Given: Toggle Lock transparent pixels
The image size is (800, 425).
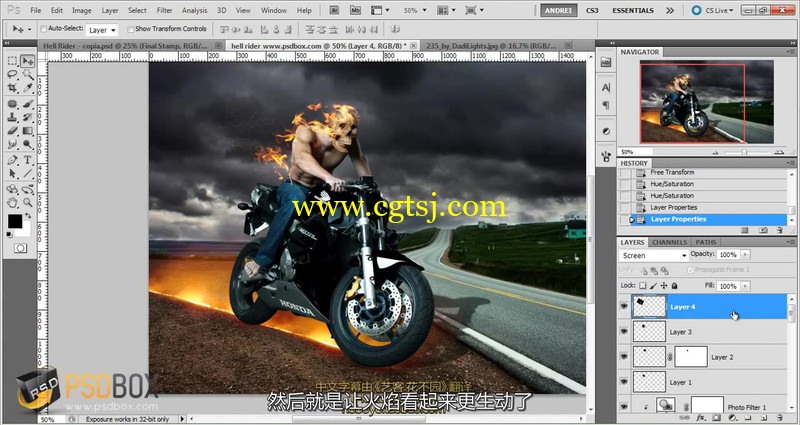Looking at the screenshot, I should [643, 286].
